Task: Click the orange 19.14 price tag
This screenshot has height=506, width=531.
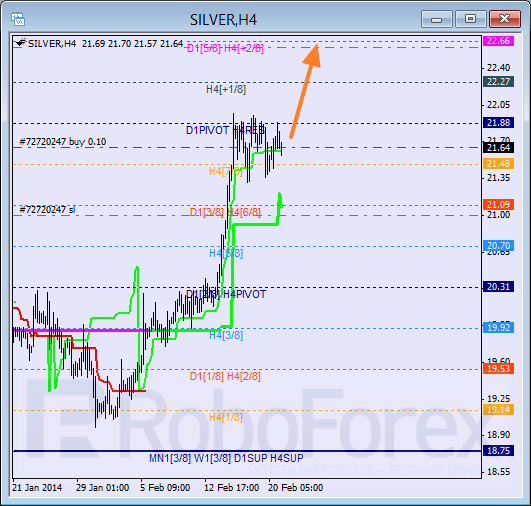Action: point(498,410)
